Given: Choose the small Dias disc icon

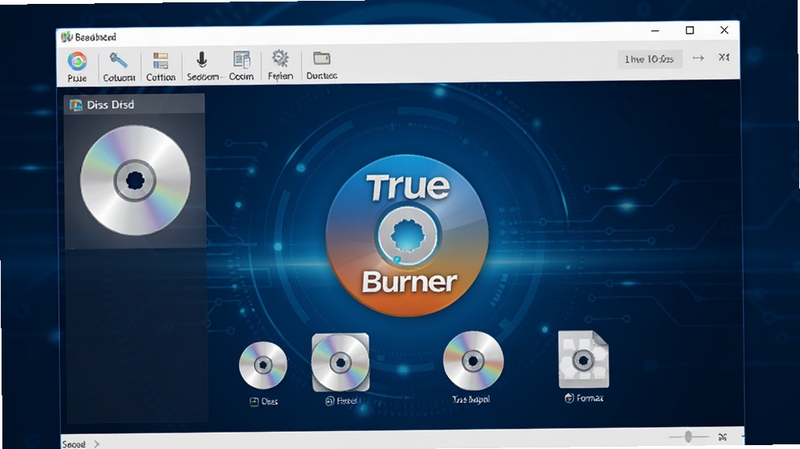Looking at the screenshot, I should 263,365.
